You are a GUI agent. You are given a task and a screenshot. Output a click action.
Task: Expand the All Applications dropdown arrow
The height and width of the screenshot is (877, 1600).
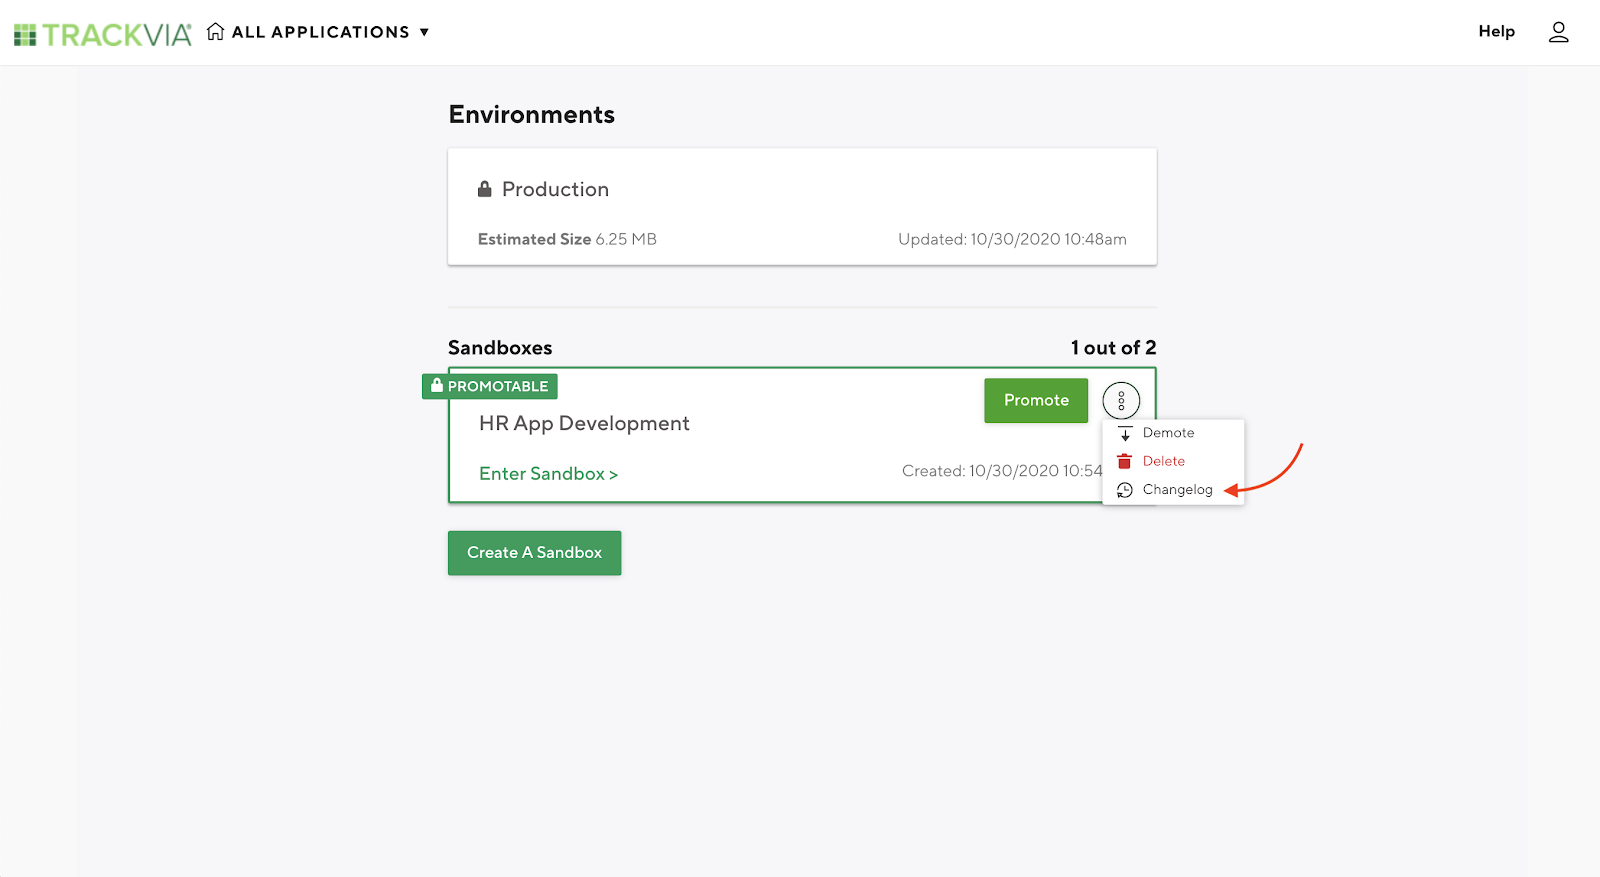[x=424, y=32]
